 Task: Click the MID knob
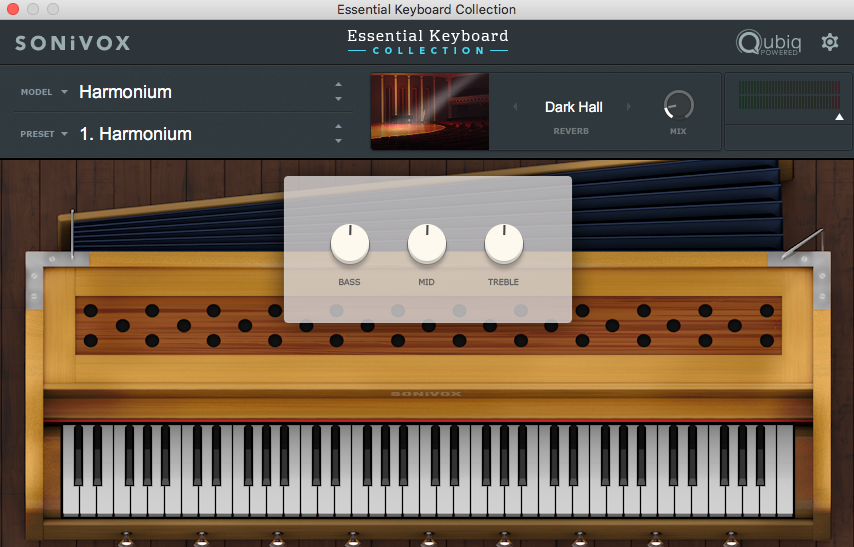[426, 243]
